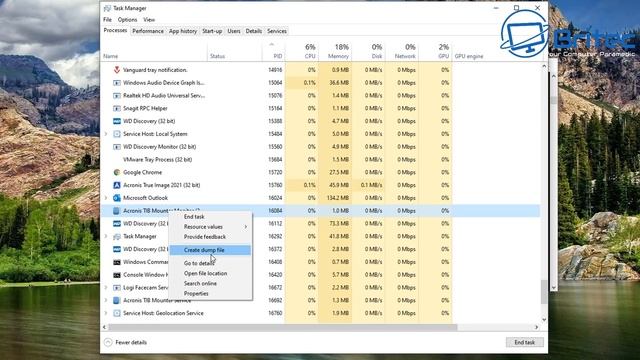Image resolution: width=640 pixels, height=360 pixels.
Task: Choose Provide feedback in context menu
Action: tap(211, 237)
